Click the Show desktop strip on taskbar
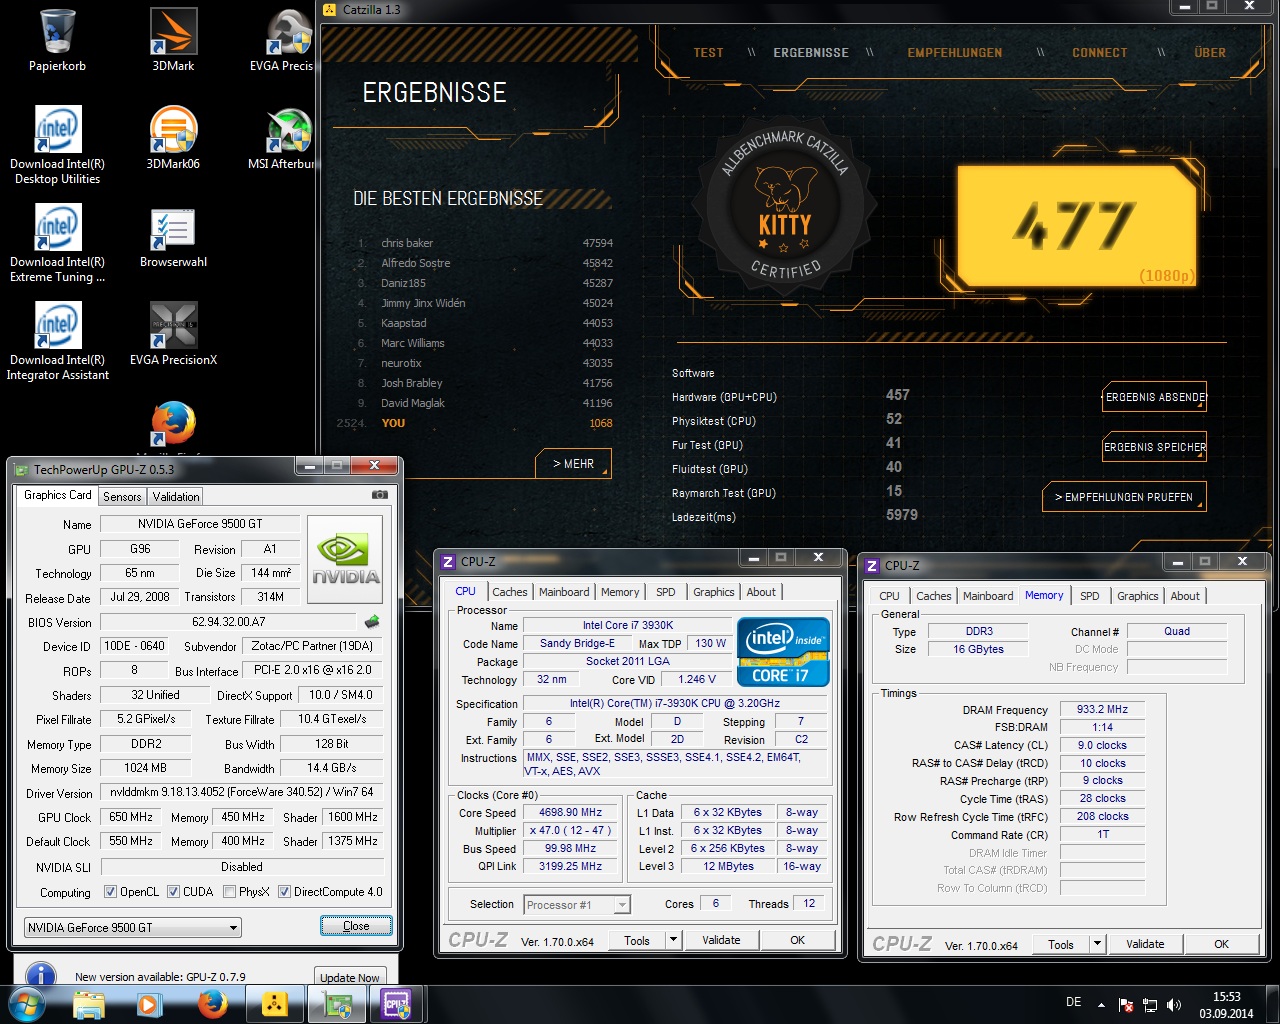The height and width of the screenshot is (1024, 1280). click(x=1273, y=1005)
